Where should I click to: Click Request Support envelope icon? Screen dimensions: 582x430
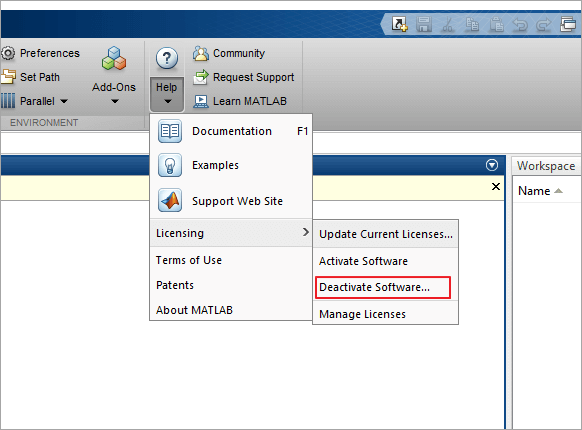[x=201, y=77]
